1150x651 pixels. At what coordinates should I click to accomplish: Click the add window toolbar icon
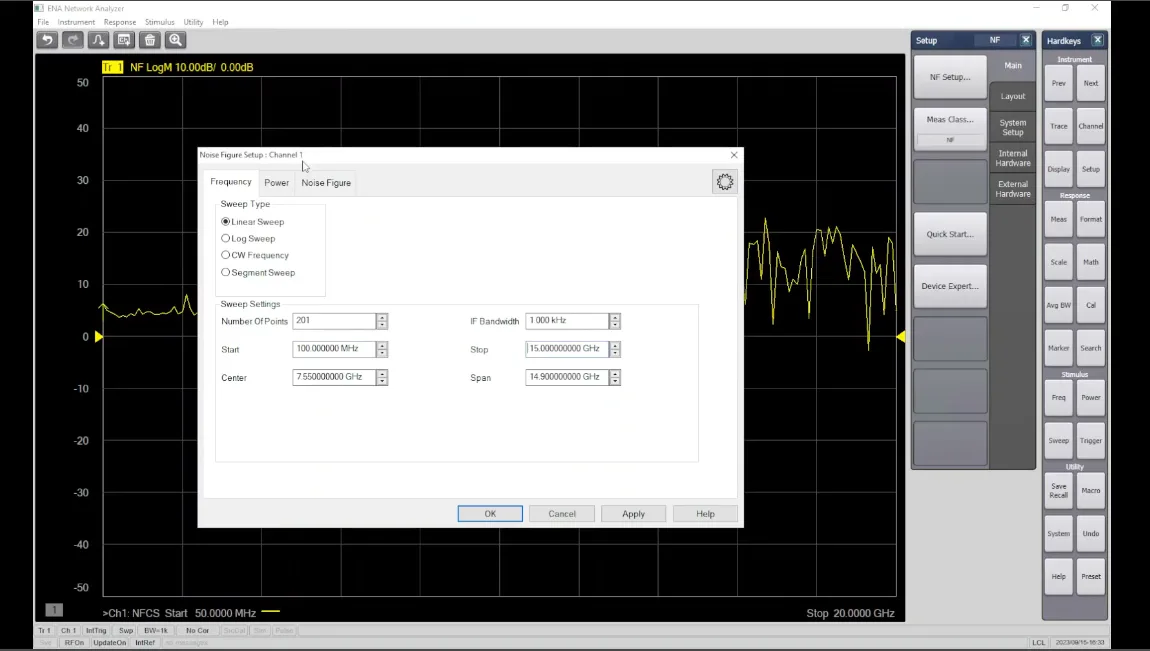click(x=124, y=40)
